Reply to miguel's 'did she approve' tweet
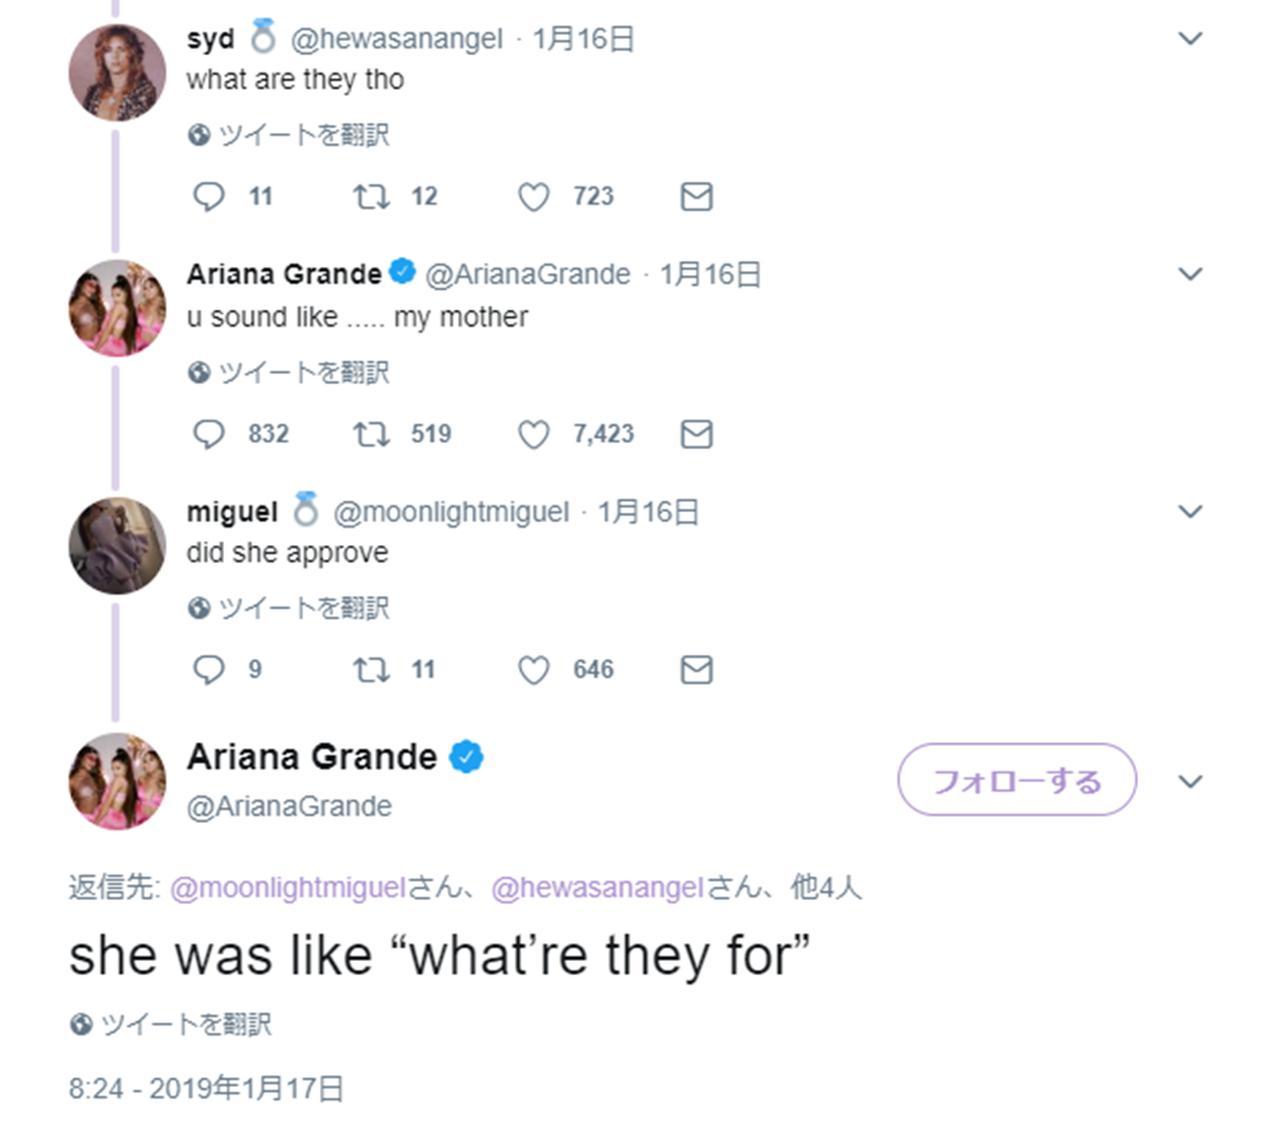The height and width of the screenshot is (1121, 1280). (208, 669)
